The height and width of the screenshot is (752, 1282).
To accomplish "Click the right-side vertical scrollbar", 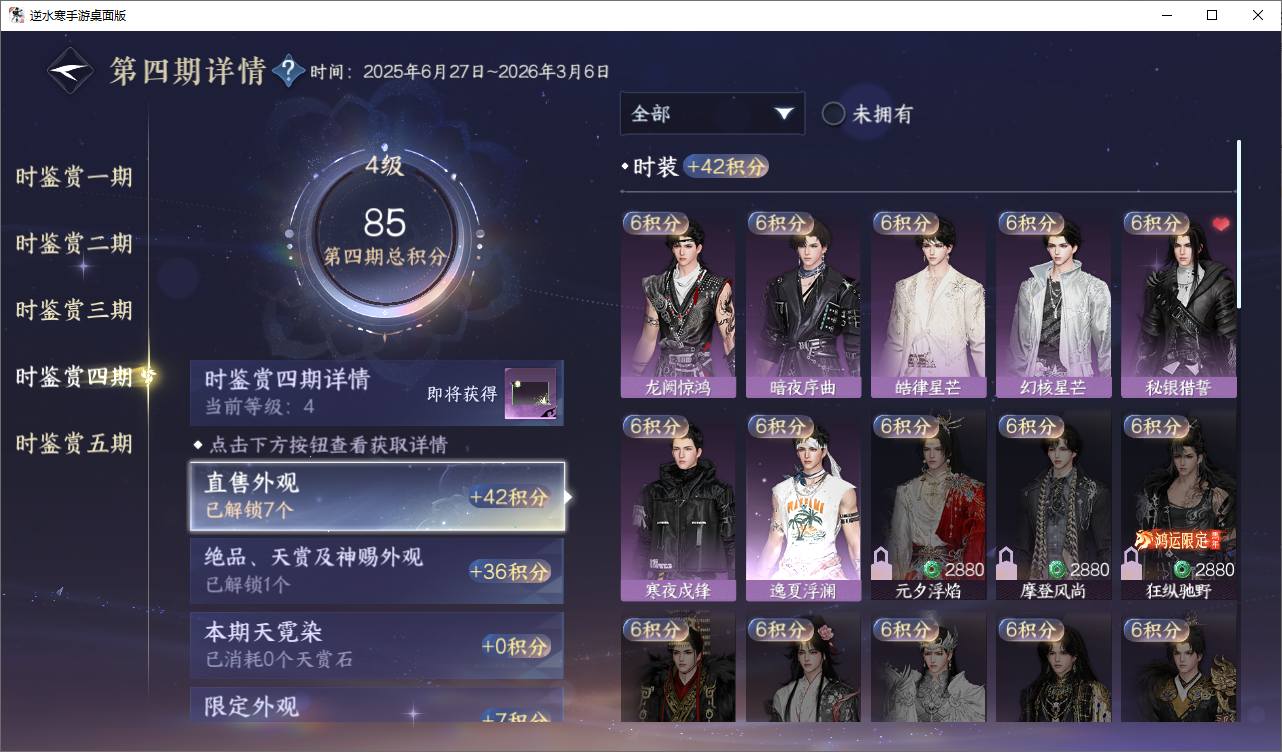I will (x=1239, y=223).
